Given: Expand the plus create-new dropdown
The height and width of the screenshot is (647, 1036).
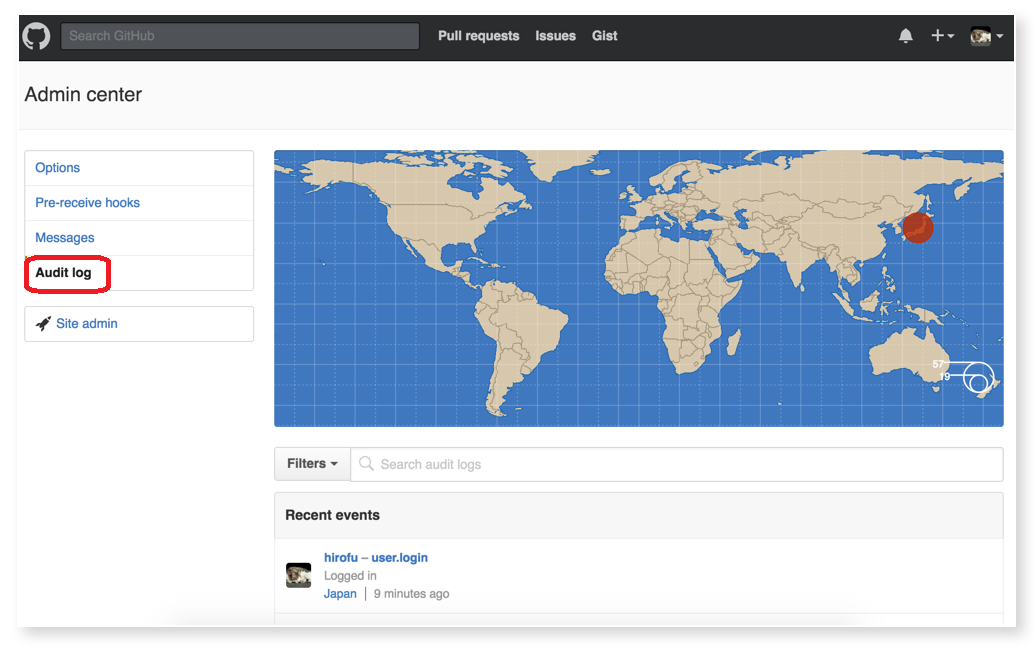Looking at the screenshot, I should (x=942, y=36).
